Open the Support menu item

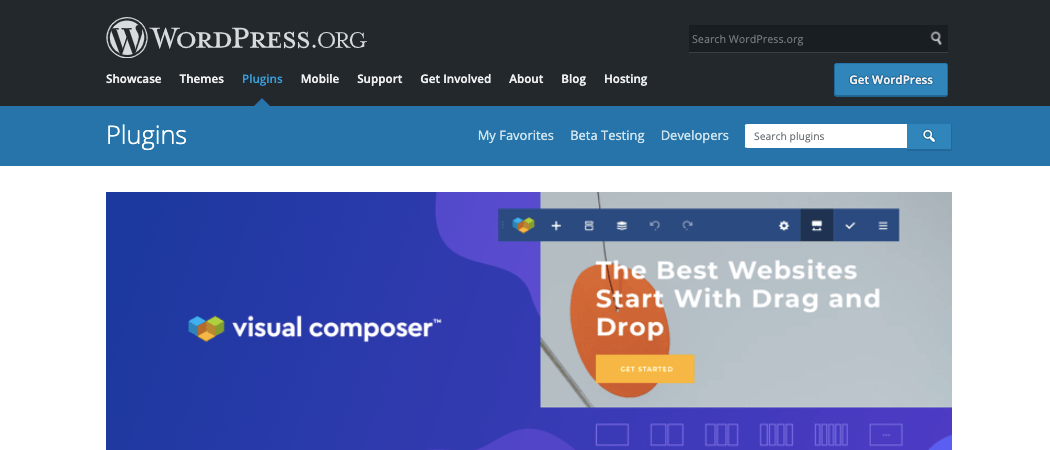click(380, 79)
